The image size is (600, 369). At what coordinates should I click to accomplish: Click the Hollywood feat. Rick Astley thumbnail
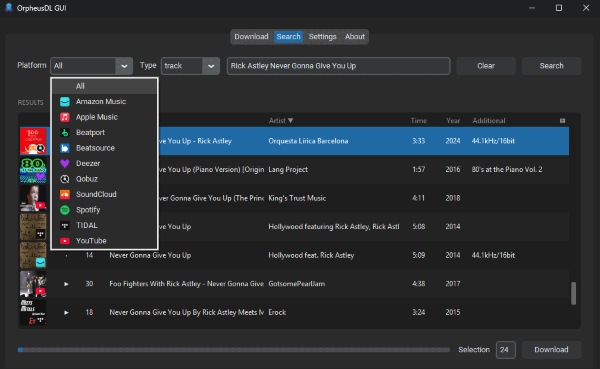click(33, 255)
